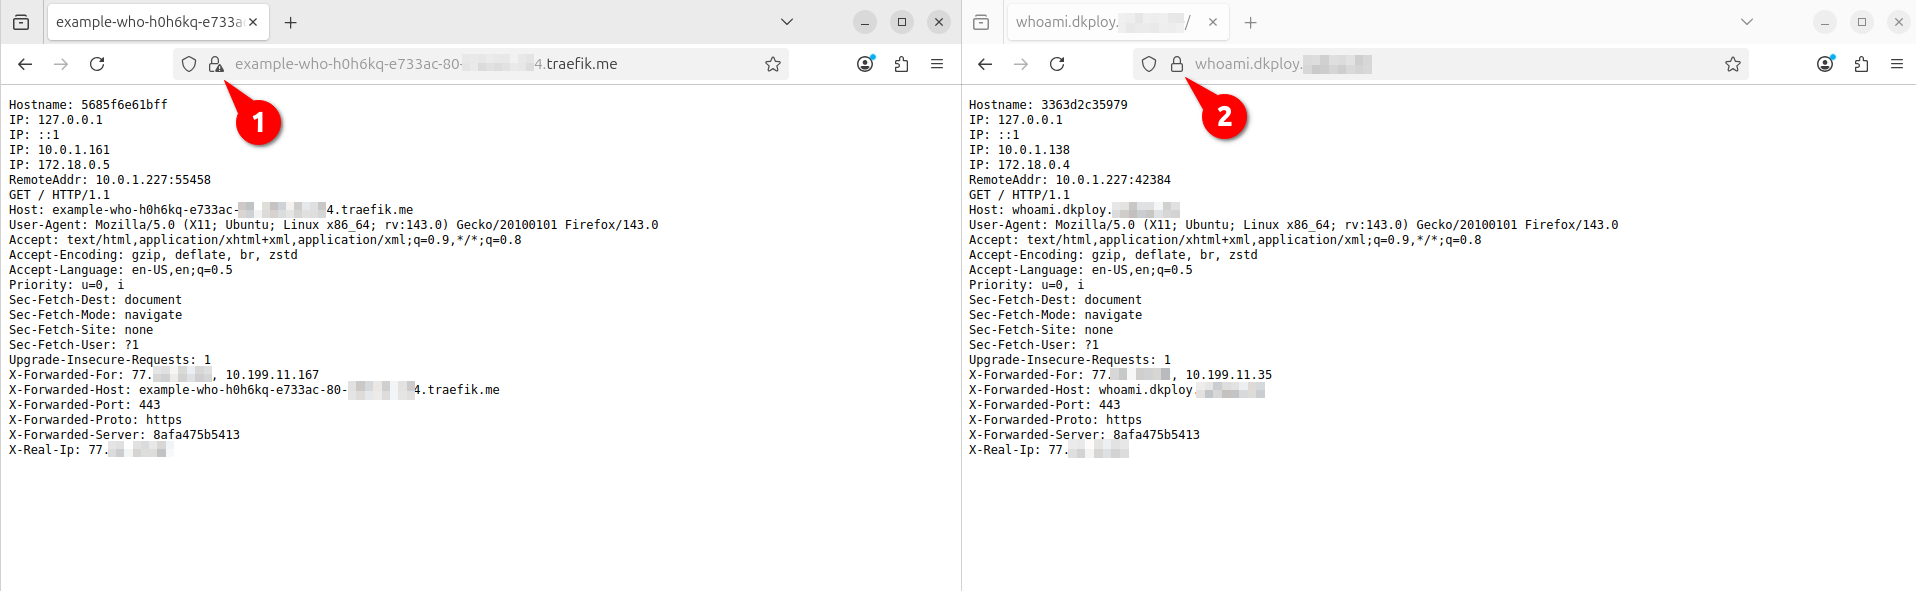Expand the list all tabs chevron, left window
This screenshot has height=591, width=1916.
tap(787, 22)
